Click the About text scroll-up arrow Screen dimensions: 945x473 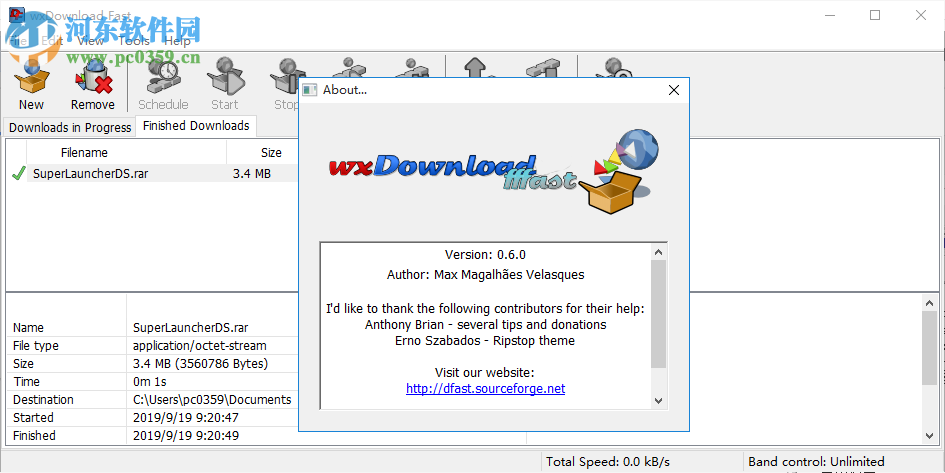pos(658,252)
